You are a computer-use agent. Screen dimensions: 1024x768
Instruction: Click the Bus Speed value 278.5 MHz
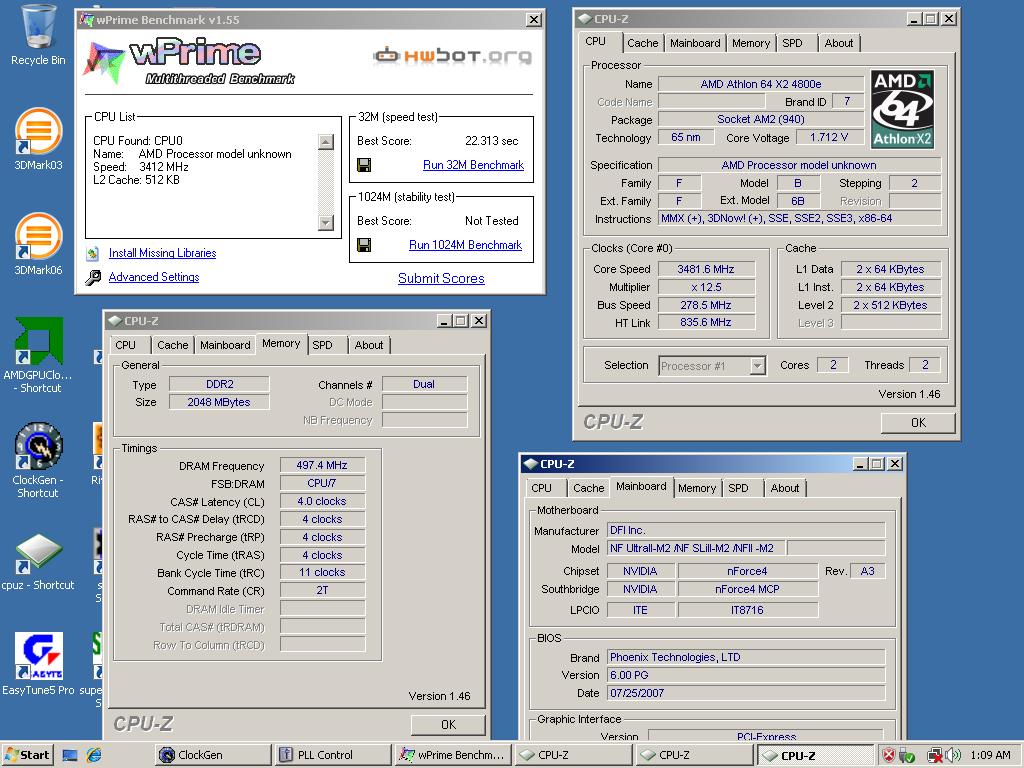pyautogui.click(x=706, y=305)
